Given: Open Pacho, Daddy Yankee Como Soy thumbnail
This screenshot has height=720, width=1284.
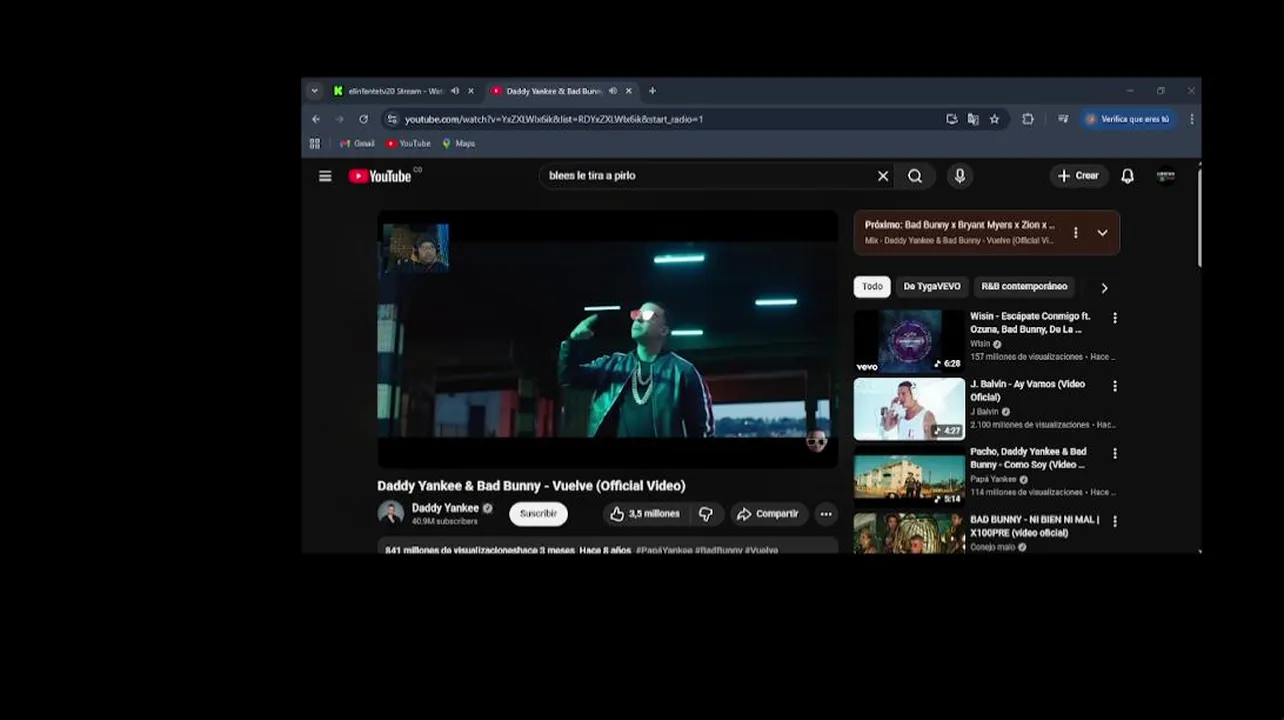Looking at the screenshot, I should (909, 477).
